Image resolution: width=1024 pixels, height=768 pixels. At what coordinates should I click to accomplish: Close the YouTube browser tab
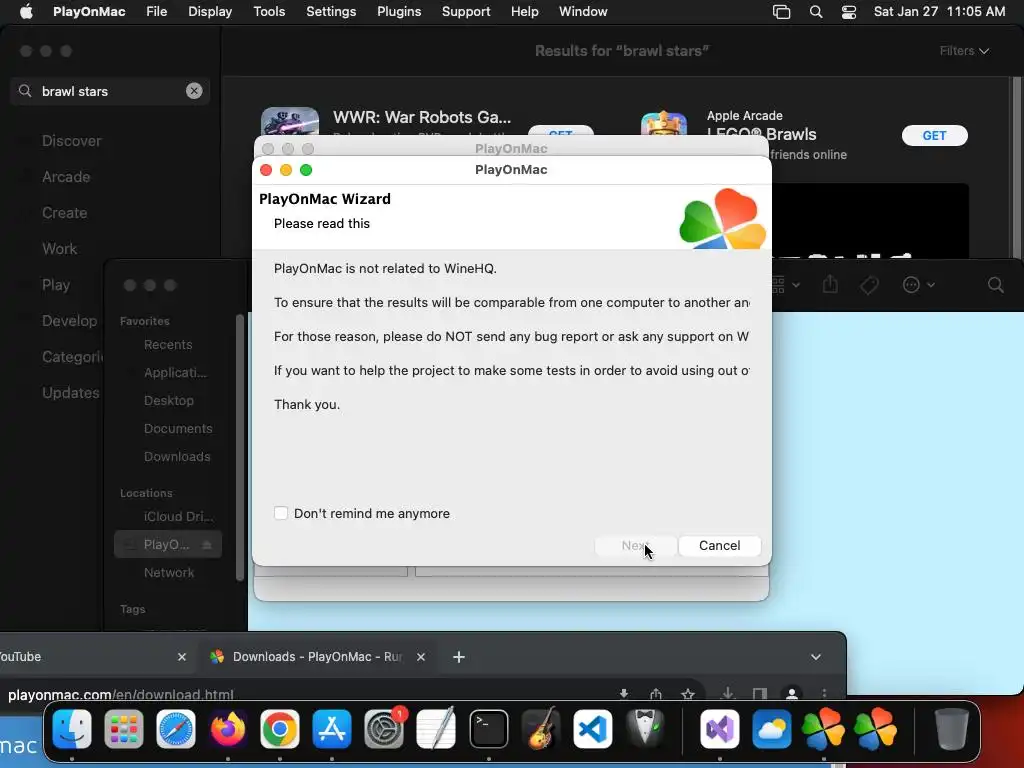pos(182,657)
